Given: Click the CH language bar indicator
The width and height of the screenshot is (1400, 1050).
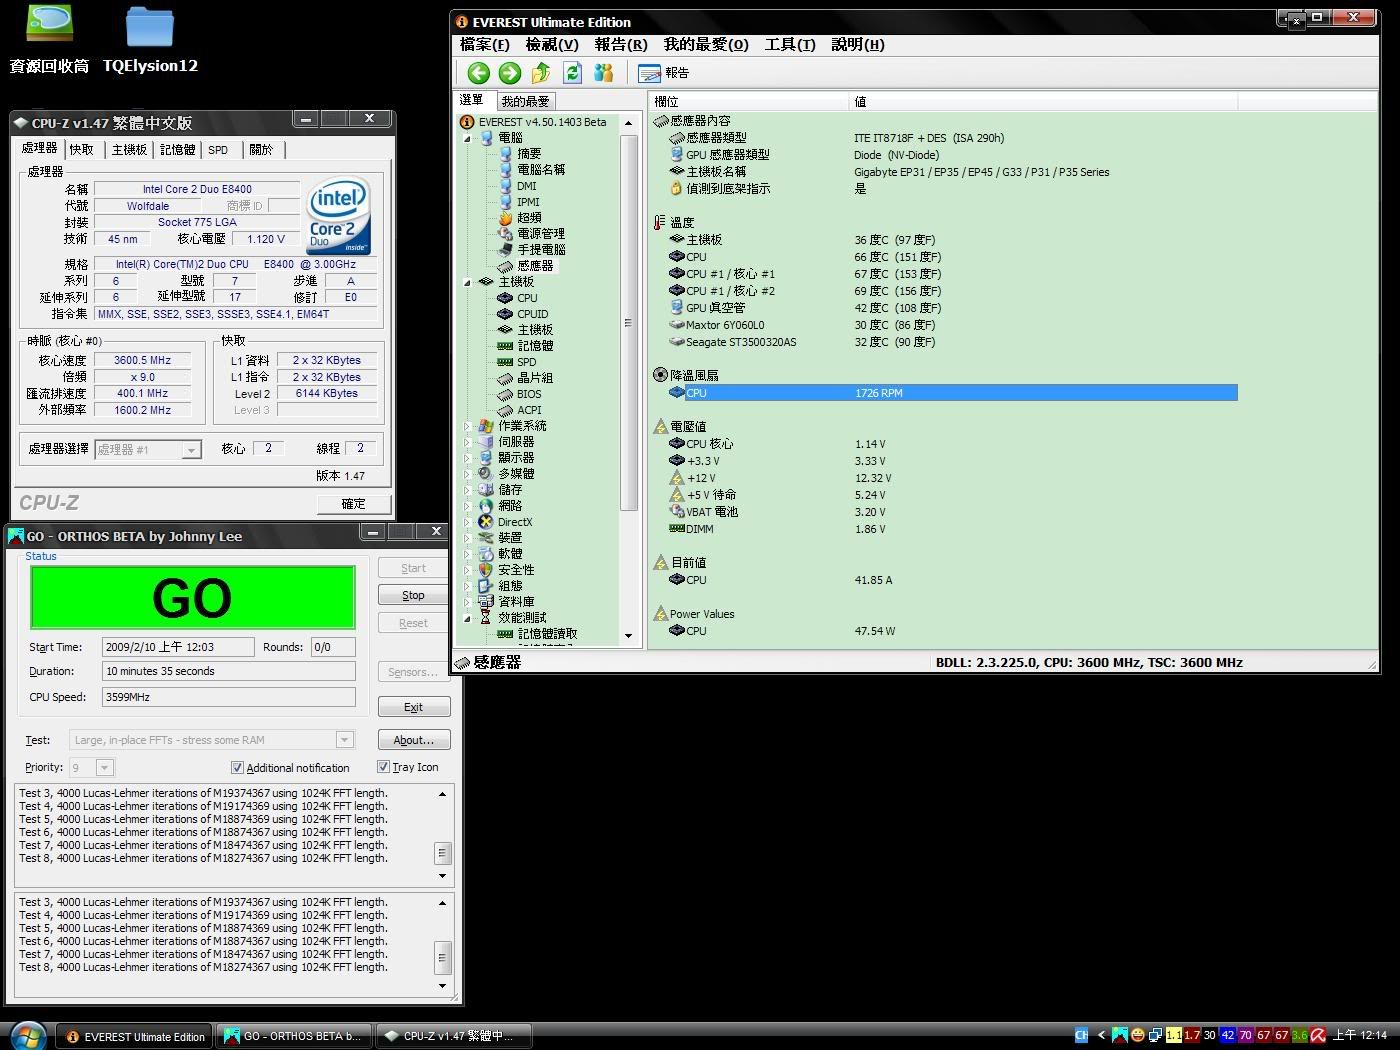Looking at the screenshot, I should [1081, 1036].
